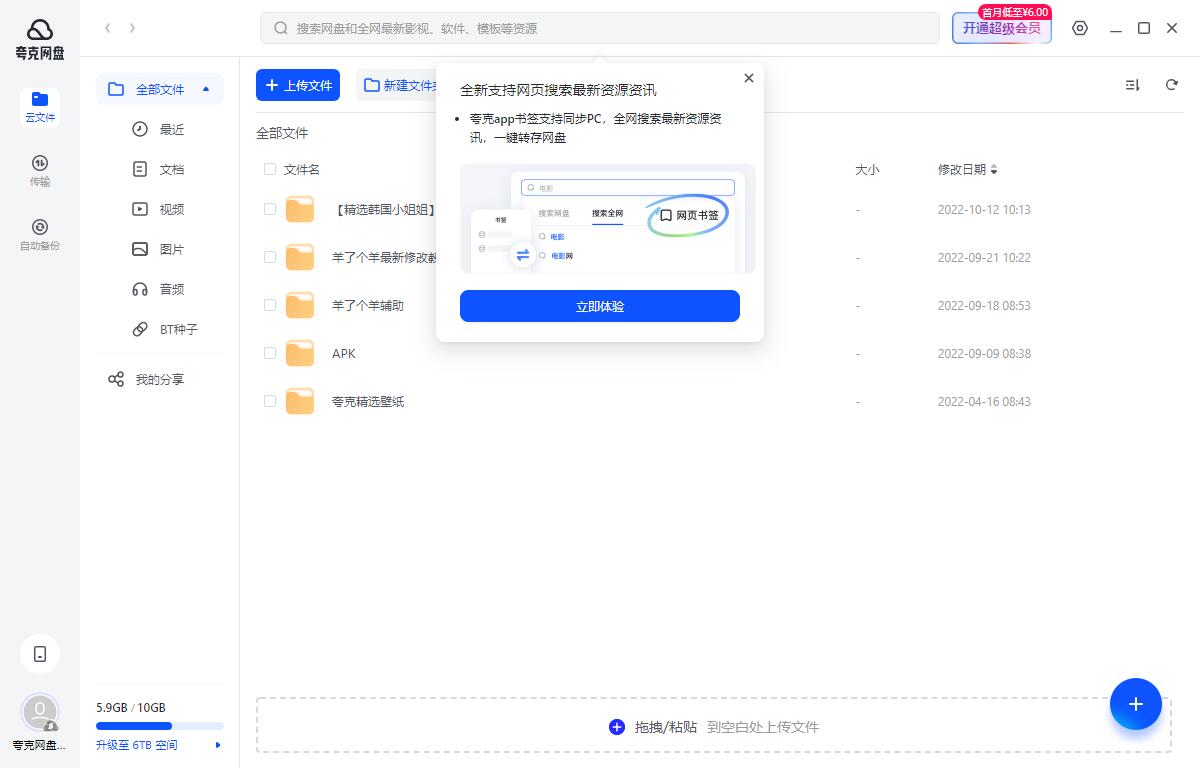This screenshot has height=768, width=1200.
Task: Focus the top search input field
Action: (600, 28)
